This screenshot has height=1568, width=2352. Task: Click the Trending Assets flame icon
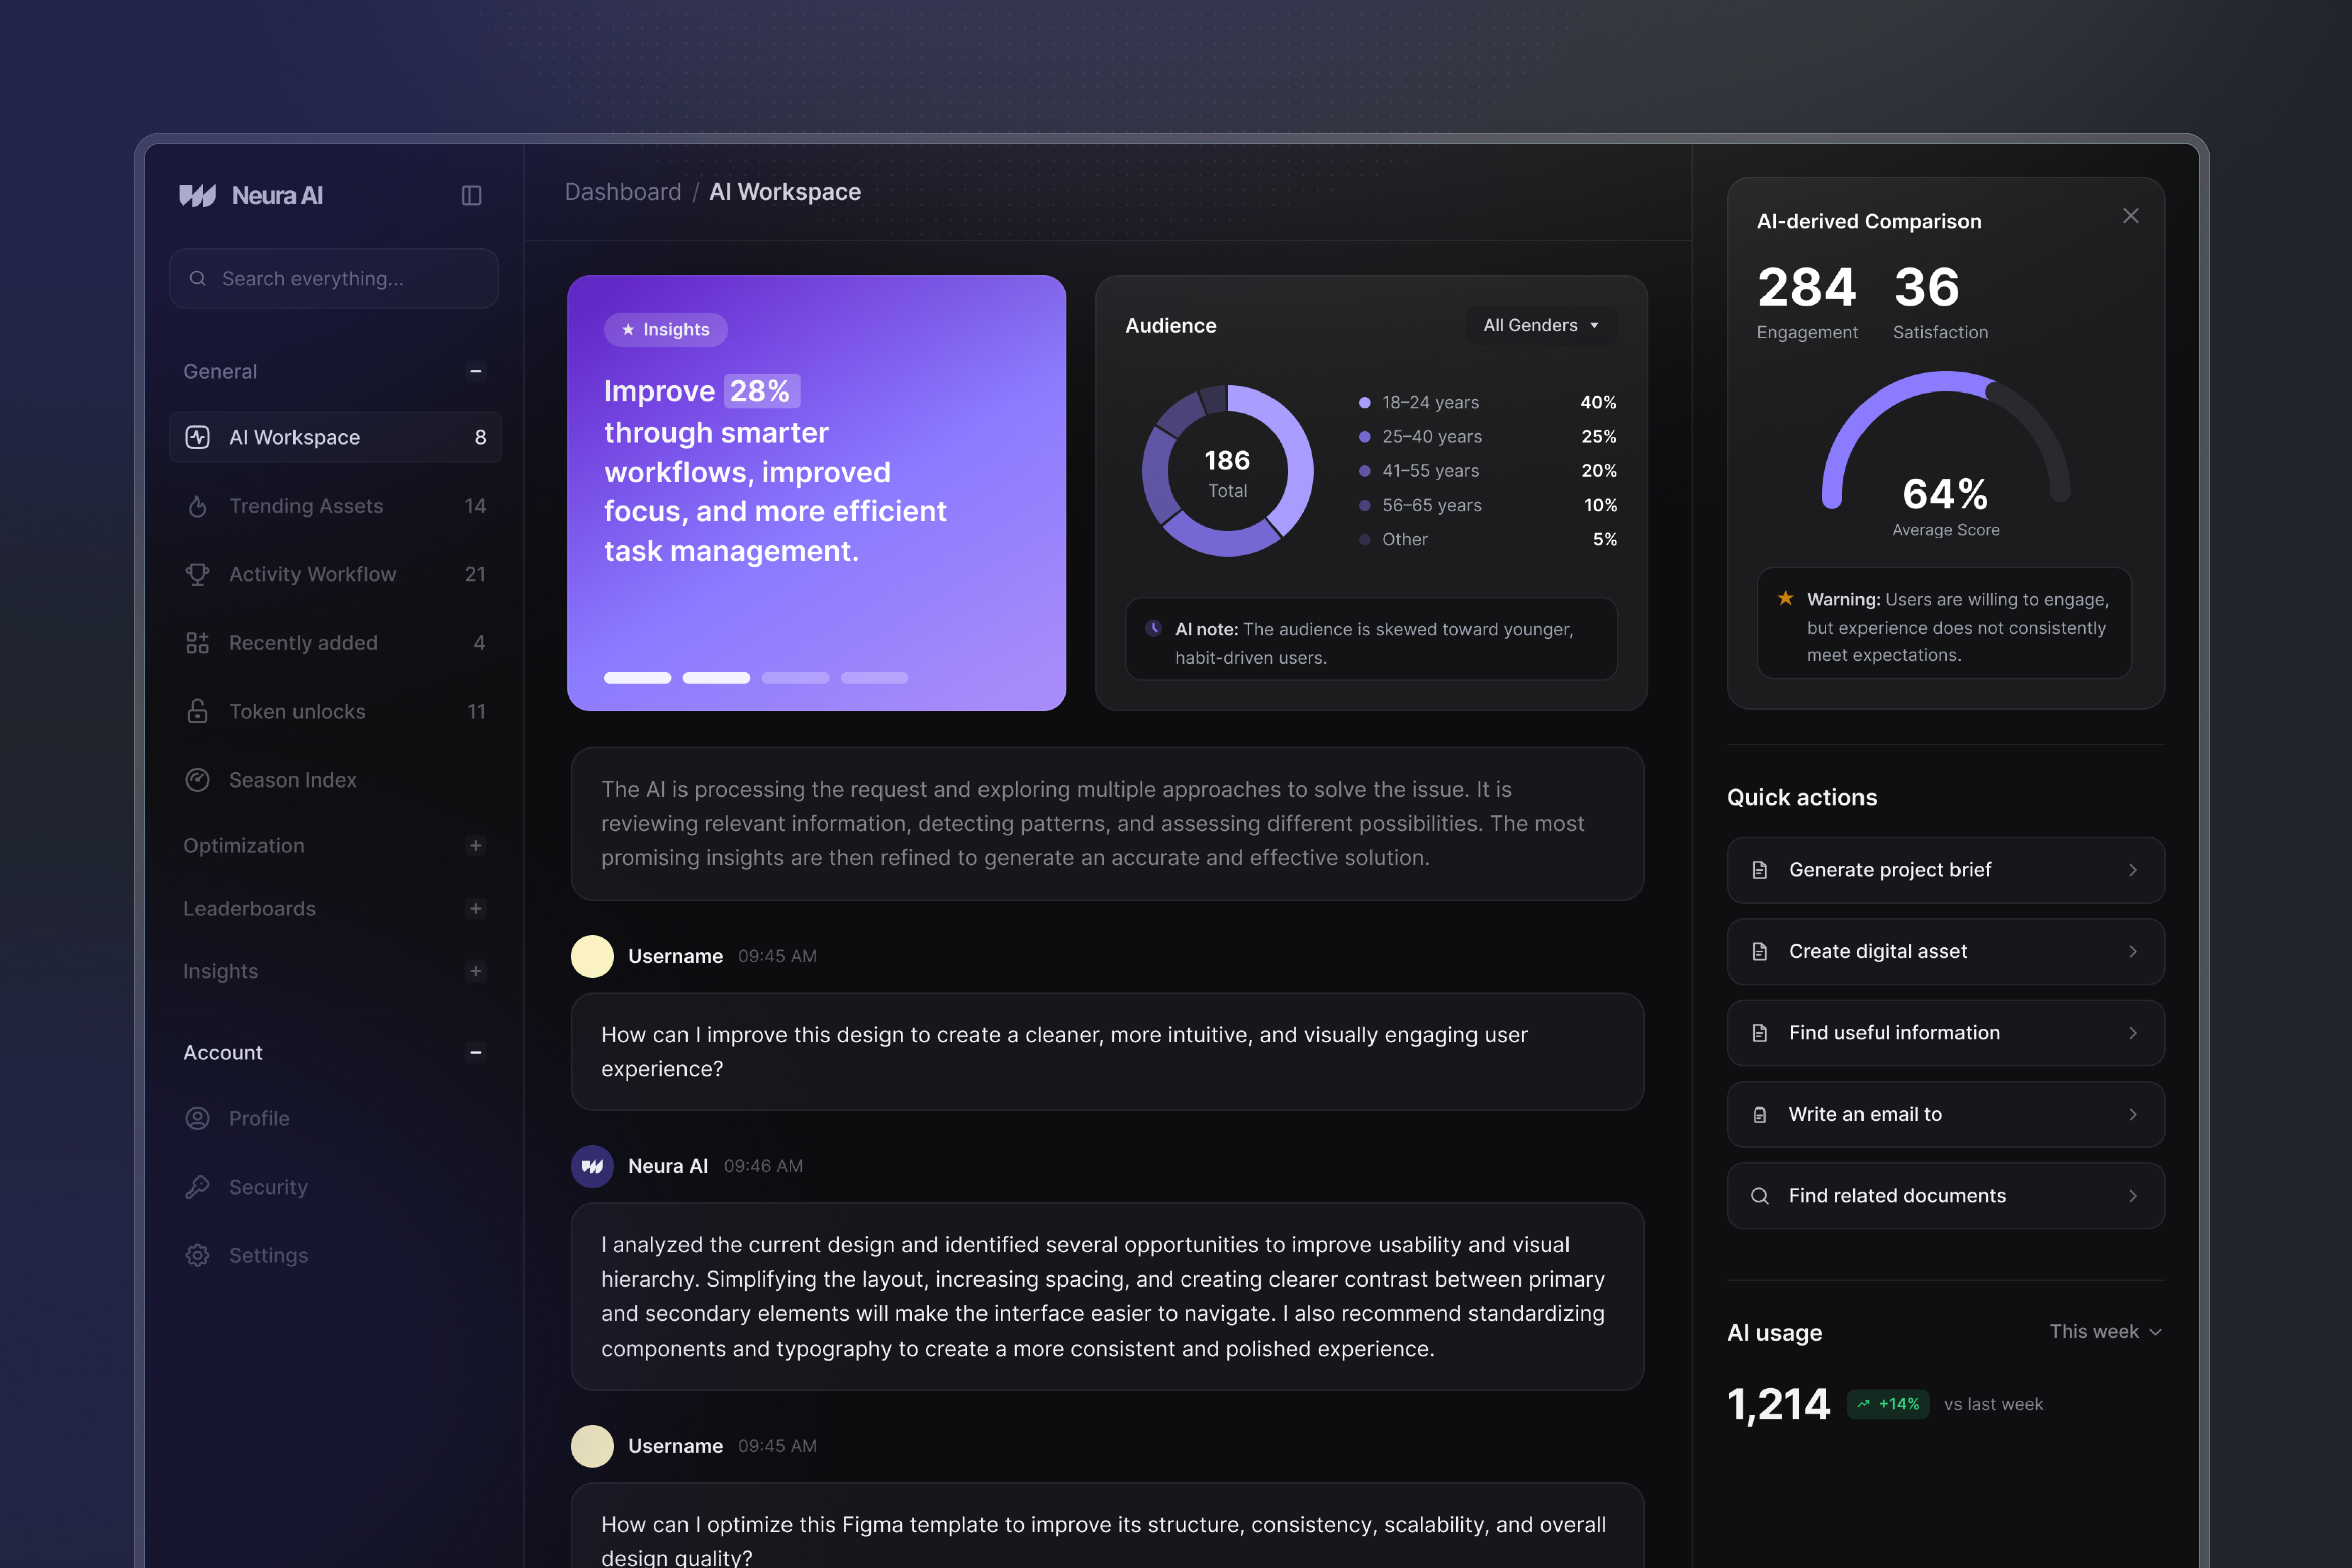click(198, 506)
